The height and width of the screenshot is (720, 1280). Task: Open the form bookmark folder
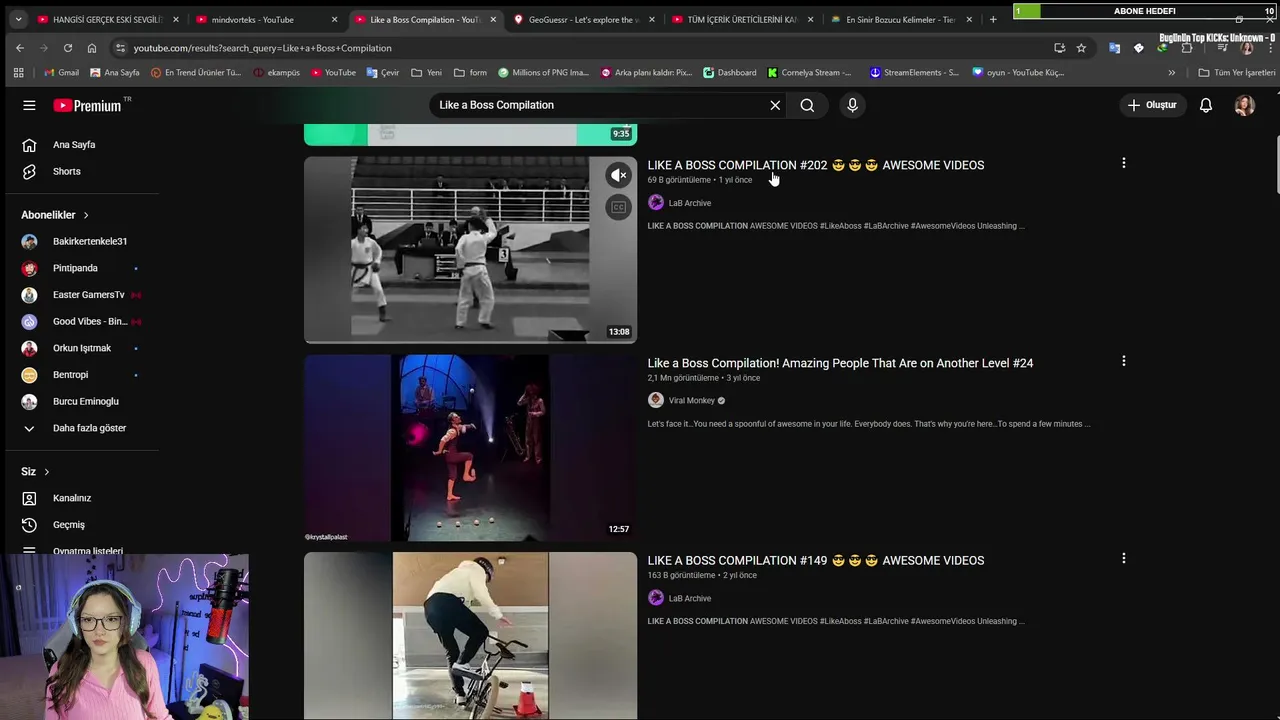[x=470, y=72]
